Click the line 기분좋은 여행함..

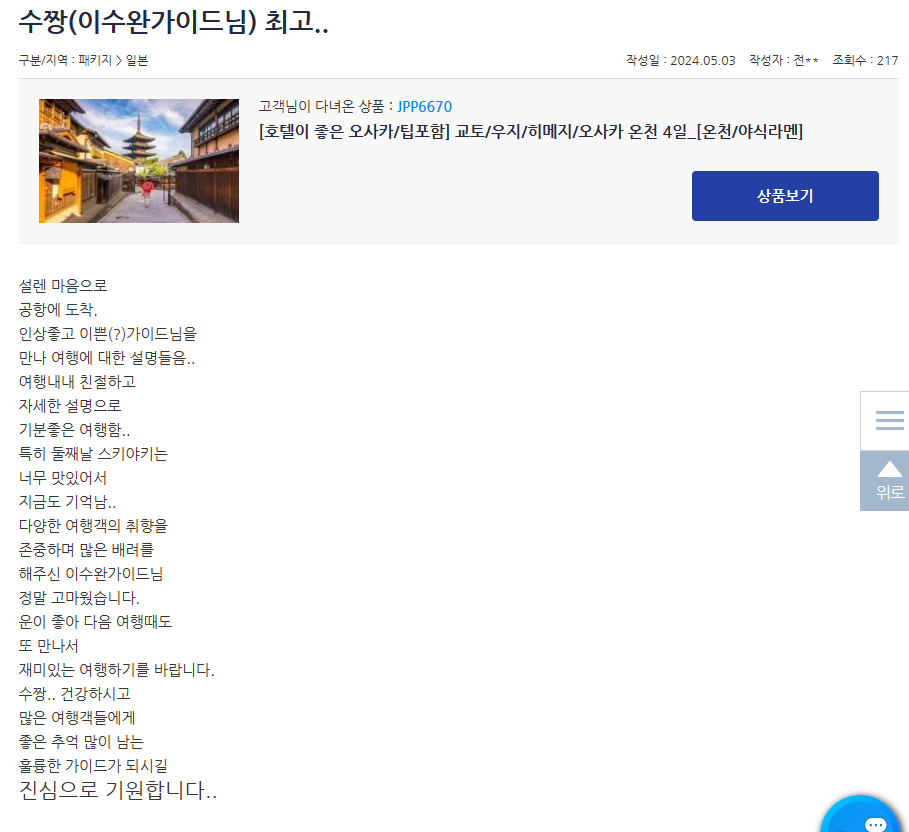[x=74, y=430]
